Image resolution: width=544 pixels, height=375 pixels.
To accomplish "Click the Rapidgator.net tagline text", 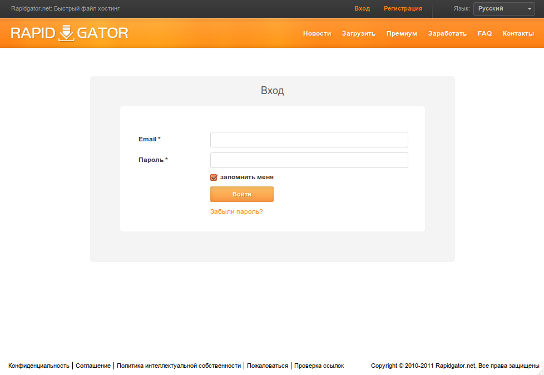I will 65,9.
